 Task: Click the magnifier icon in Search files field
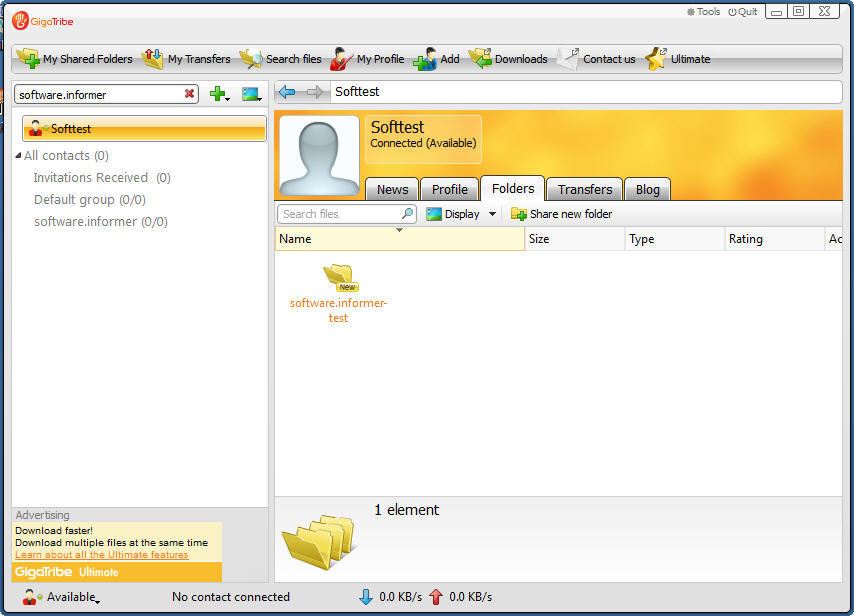point(407,214)
